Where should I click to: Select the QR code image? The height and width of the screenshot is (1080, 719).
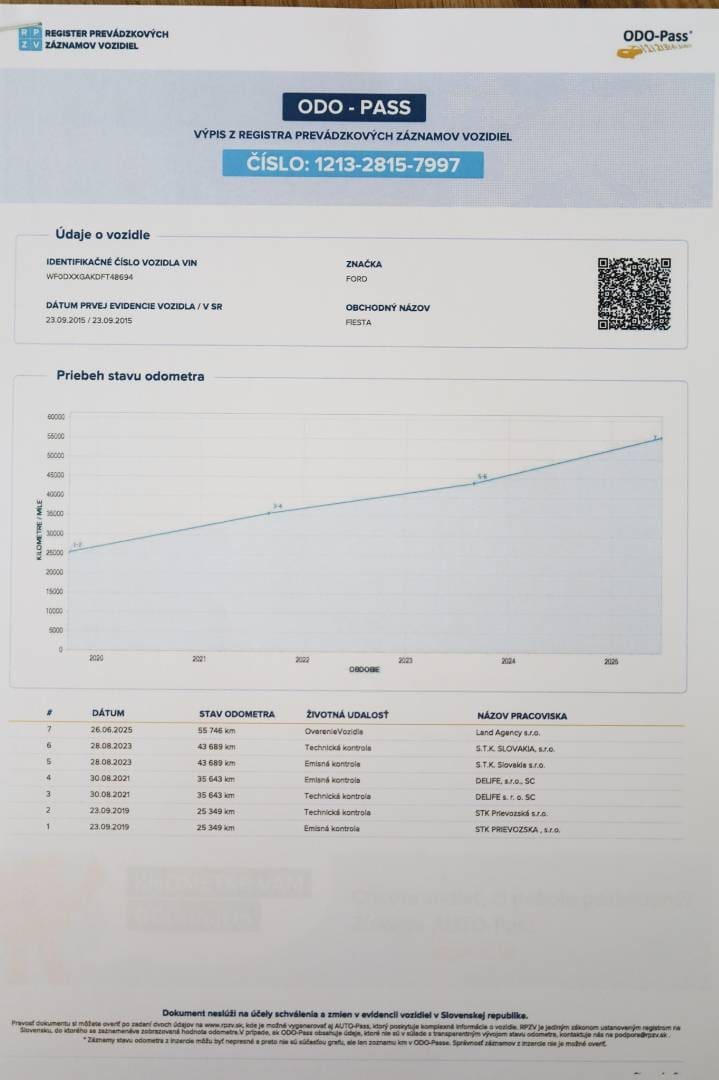point(634,293)
